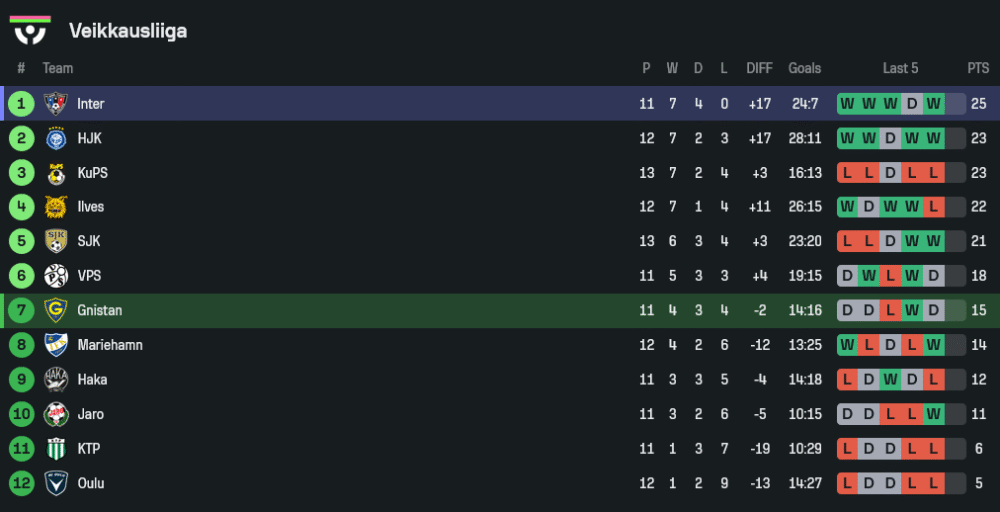Select the Oulu team name
1000x512 pixels.
pos(91,483)
